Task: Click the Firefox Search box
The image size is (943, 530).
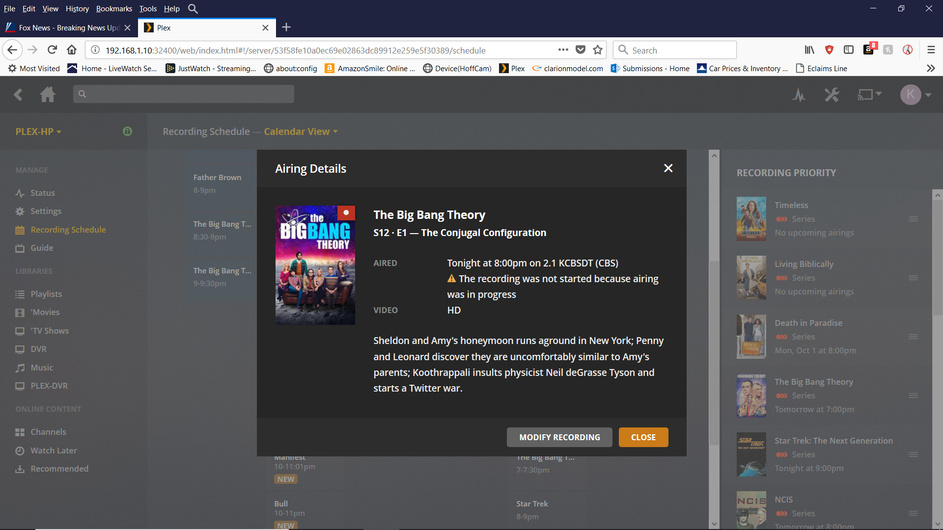Action: pyautogui.click(x=675, y=50)
